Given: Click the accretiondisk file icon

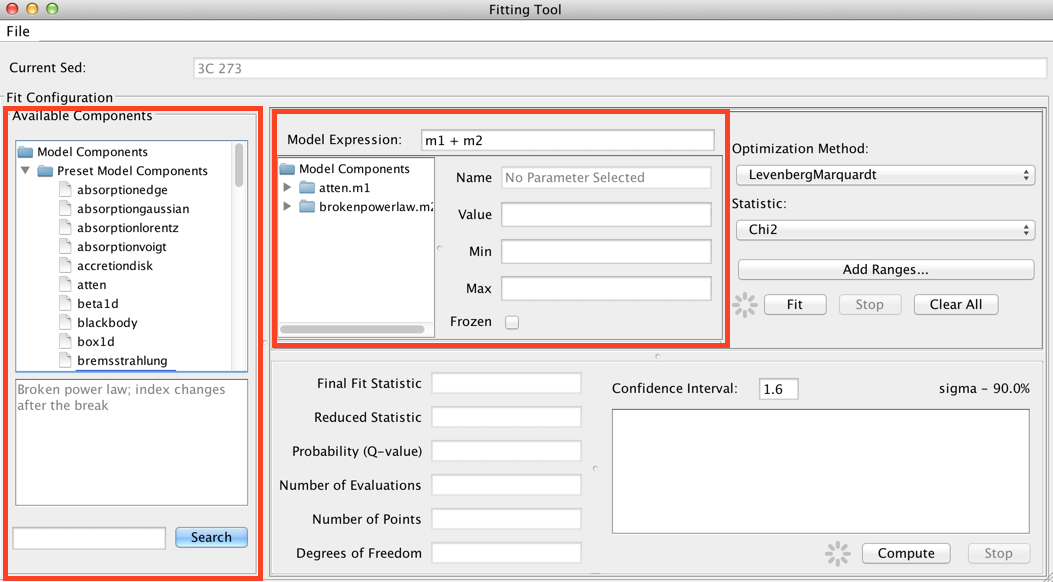Looking at the screenshot, I should [65, 266].
